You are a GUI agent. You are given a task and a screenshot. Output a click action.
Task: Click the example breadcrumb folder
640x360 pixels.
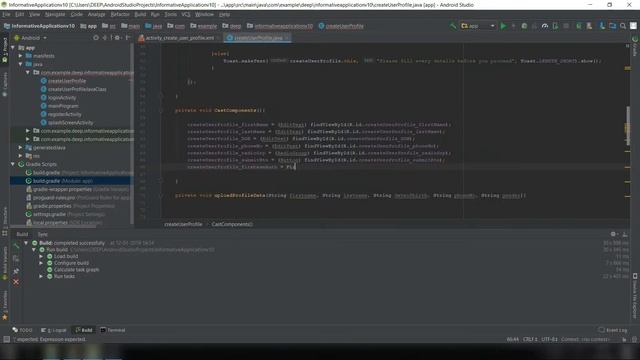pyautogui.click(x=203, y=26)
